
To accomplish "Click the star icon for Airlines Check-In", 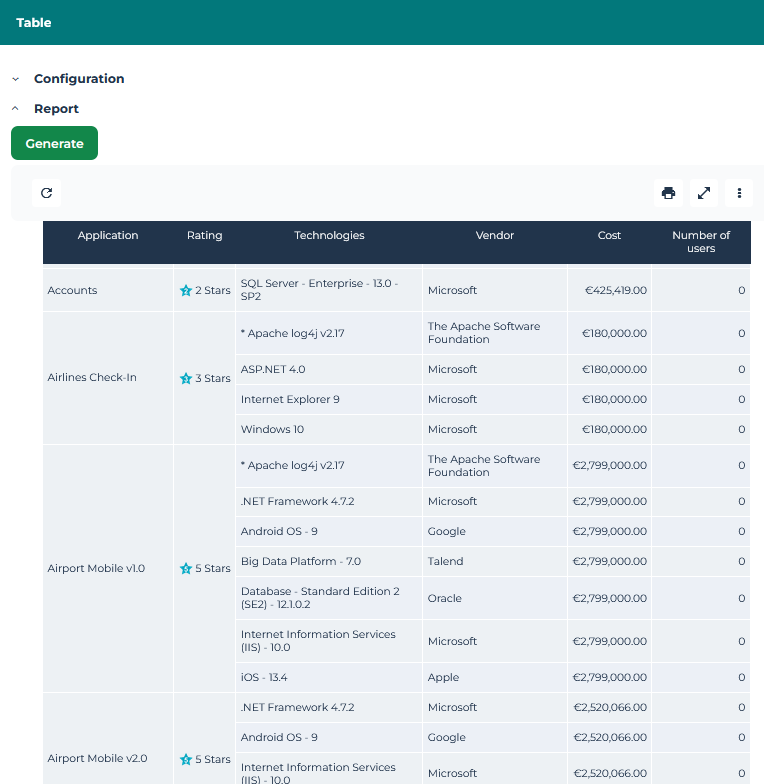I will coord(185,379).
